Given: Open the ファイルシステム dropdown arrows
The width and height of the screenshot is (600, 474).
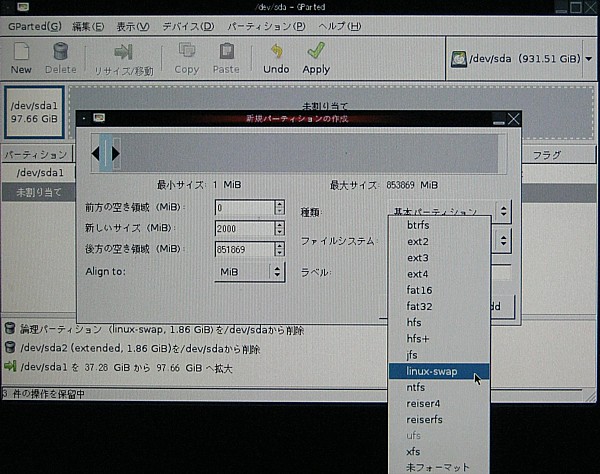Looking at the screenshot, I should point(504,241).
